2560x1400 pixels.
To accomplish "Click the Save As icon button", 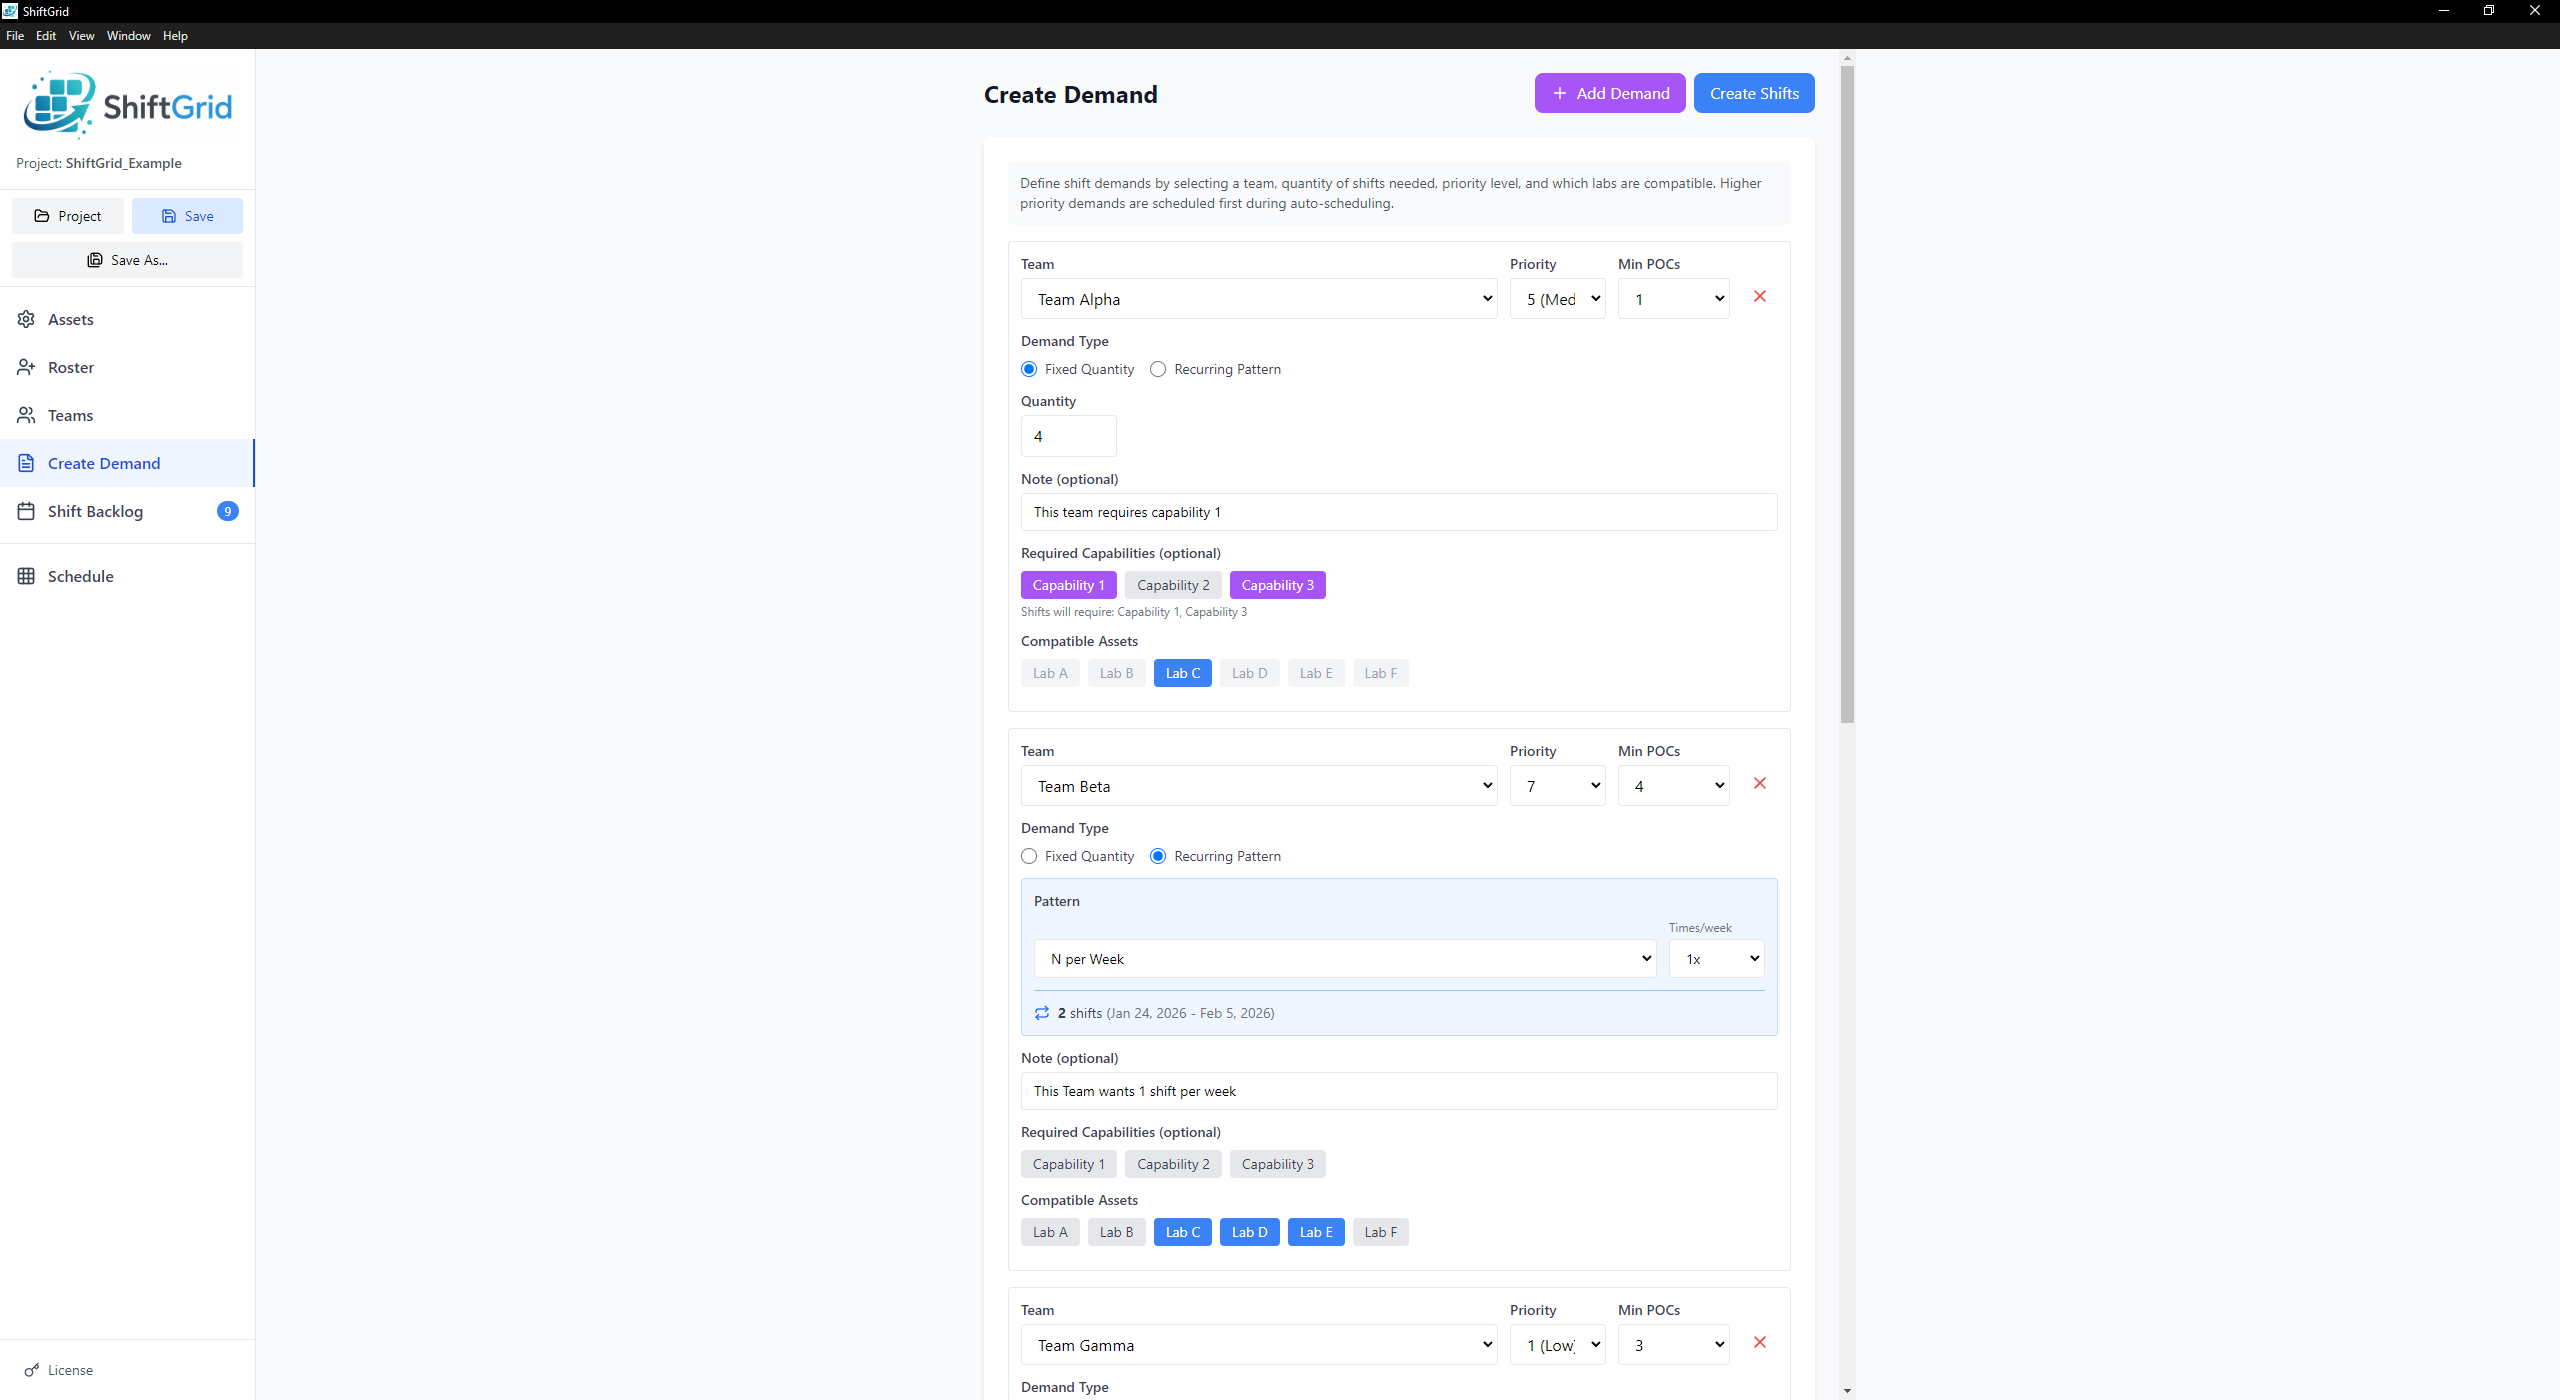I will (95, 260).
